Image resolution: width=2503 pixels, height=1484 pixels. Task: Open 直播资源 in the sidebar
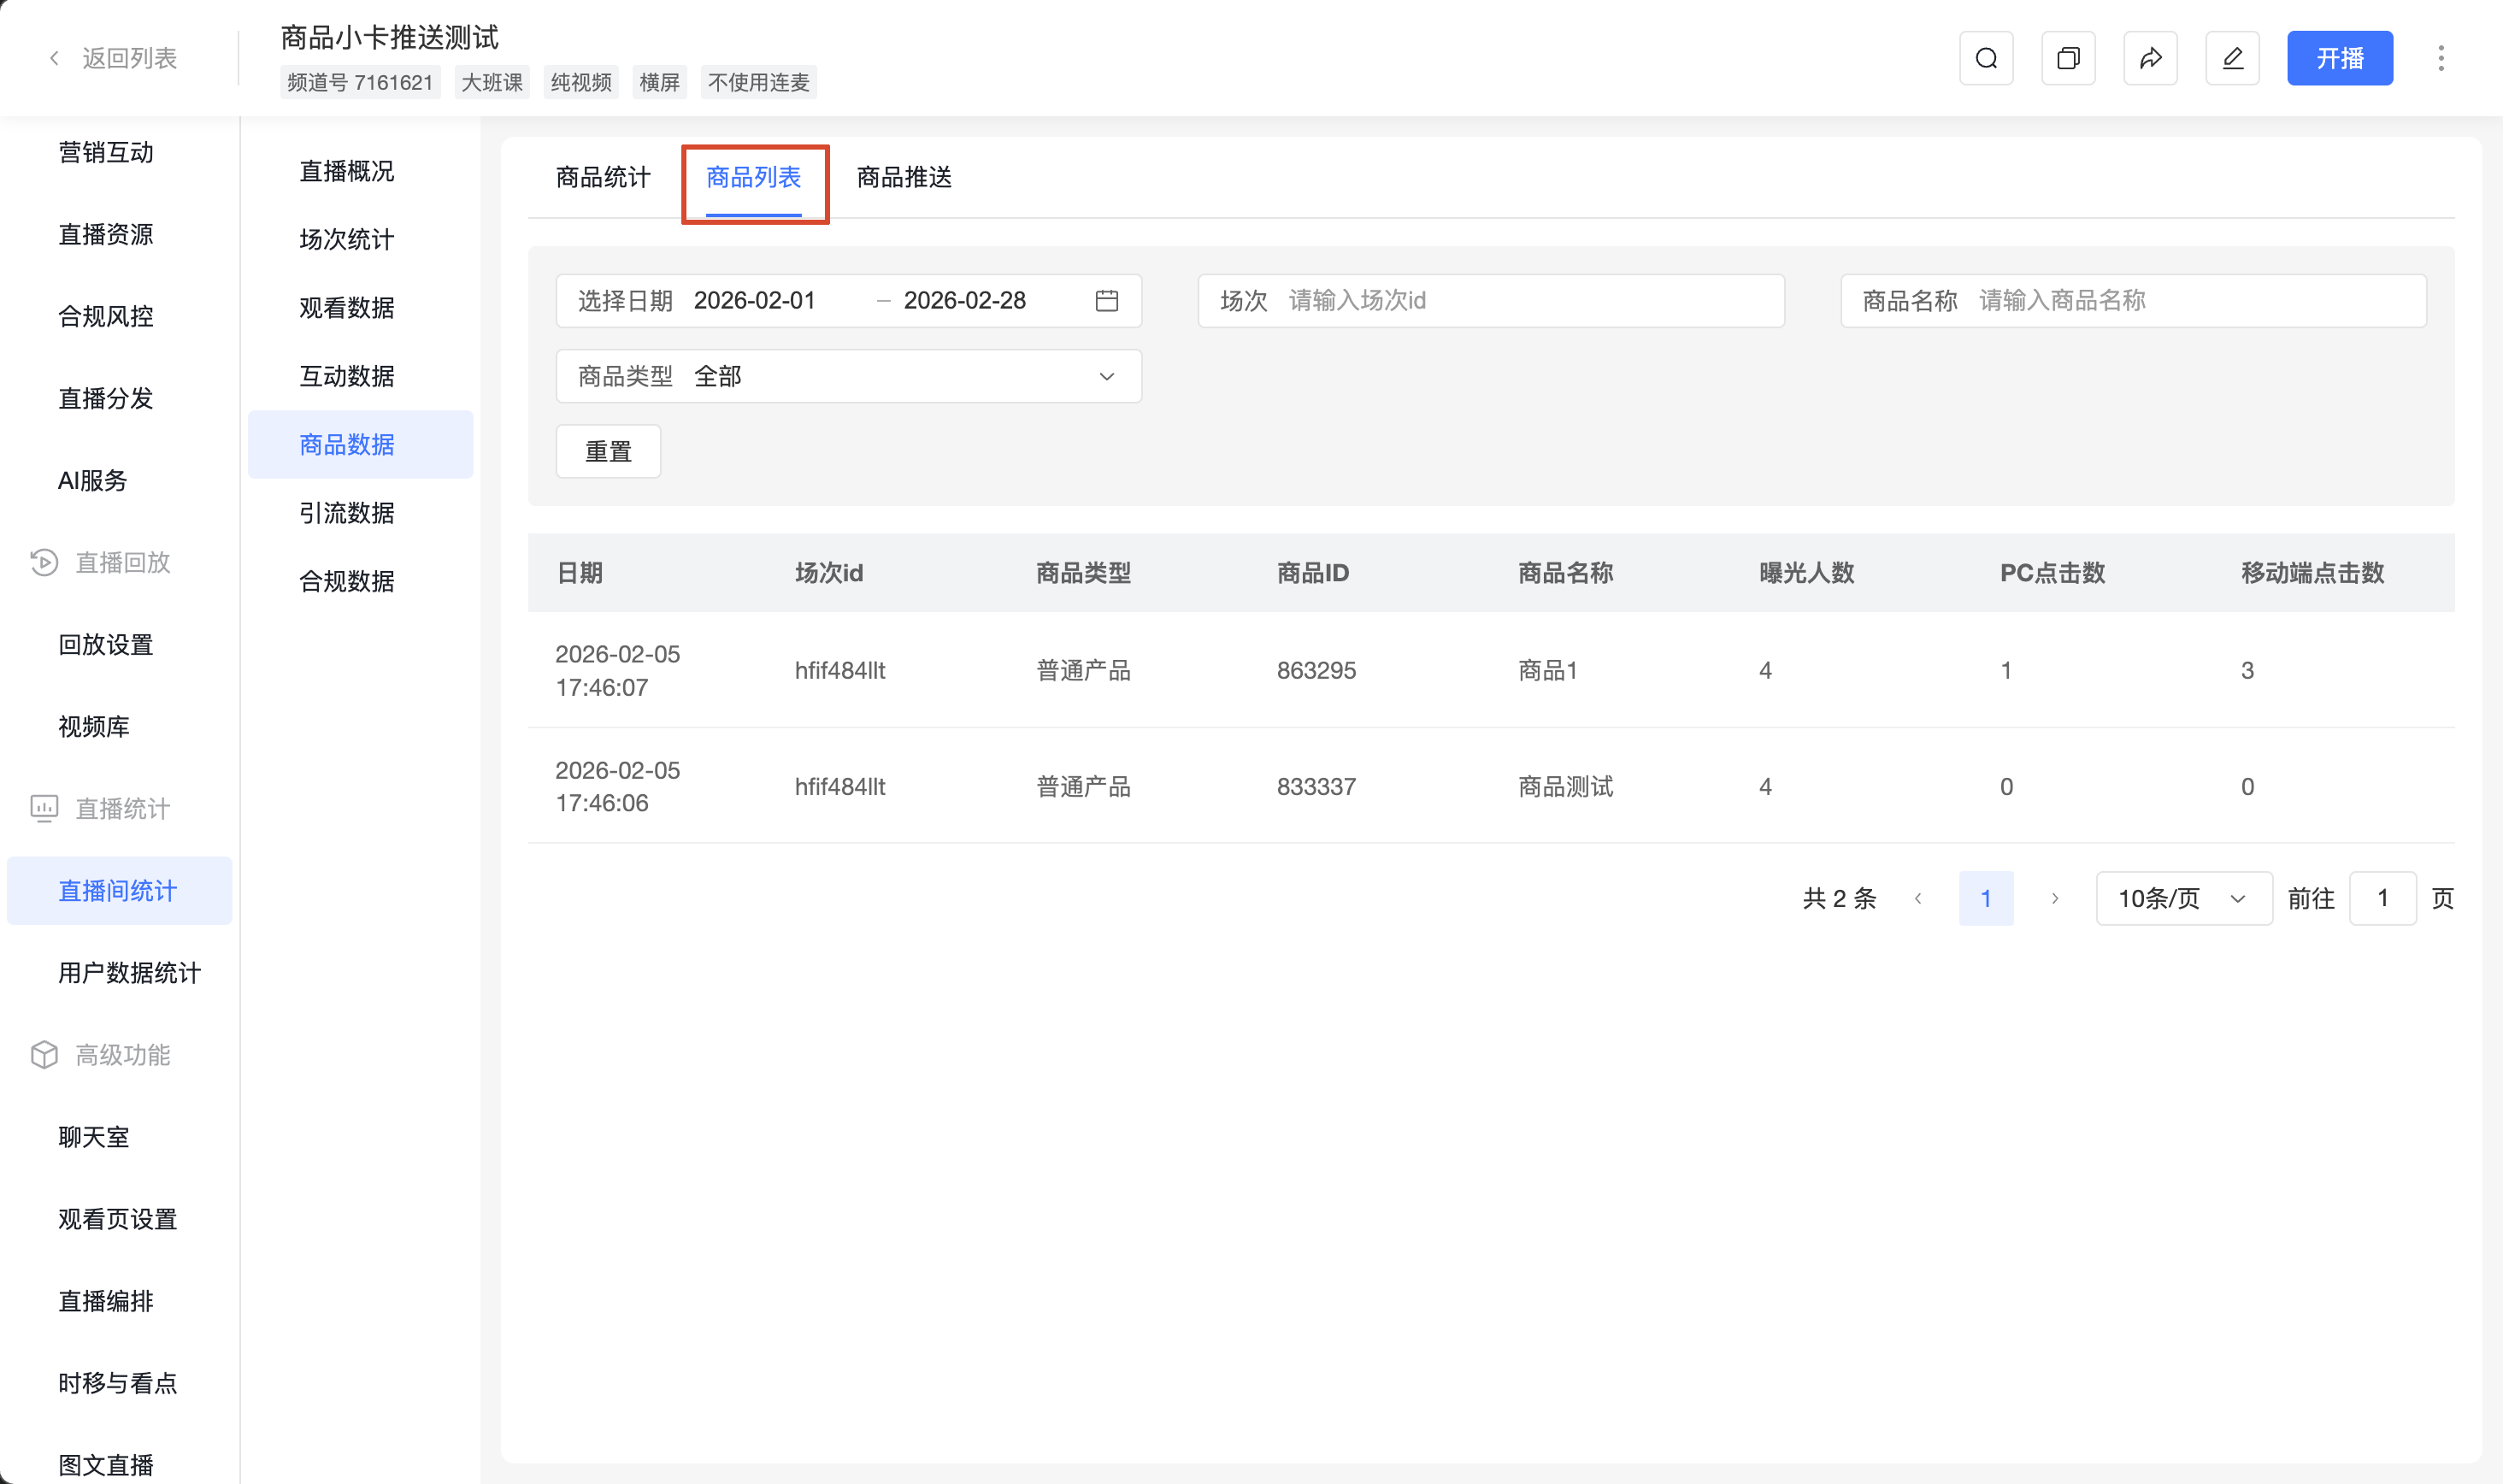tap(119, 234)
